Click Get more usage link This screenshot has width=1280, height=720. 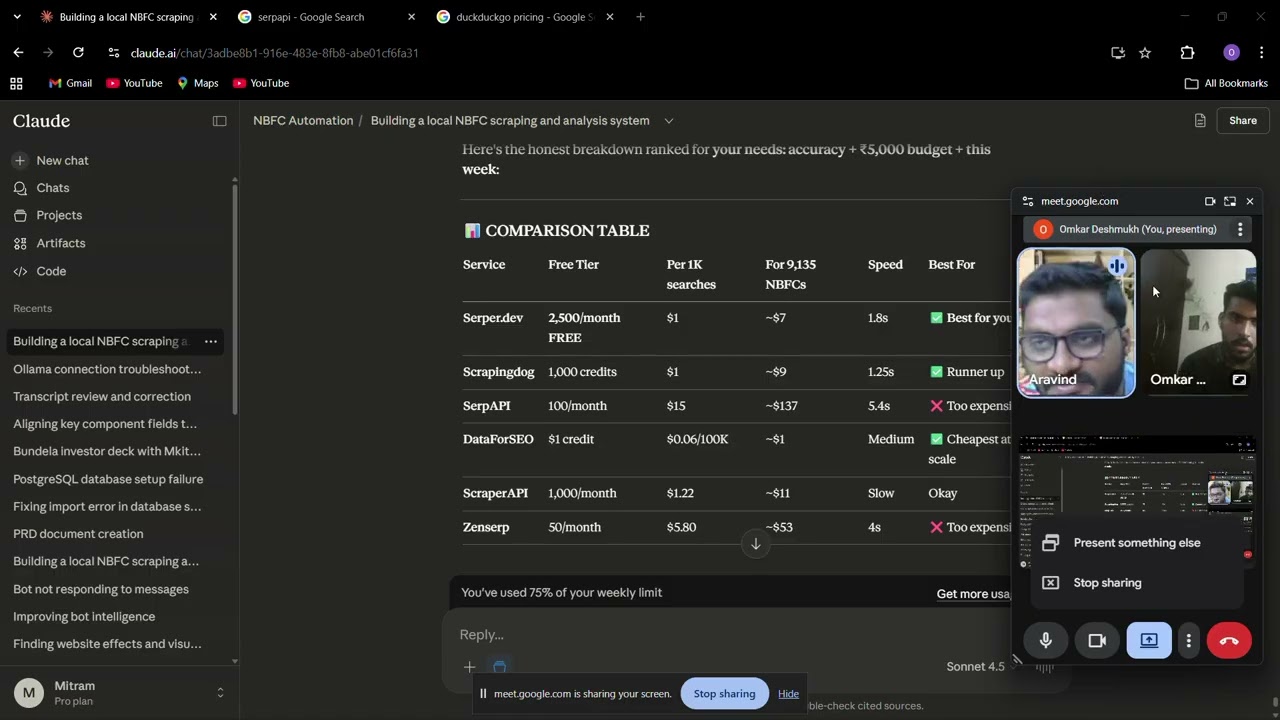(x=972, y=594)
